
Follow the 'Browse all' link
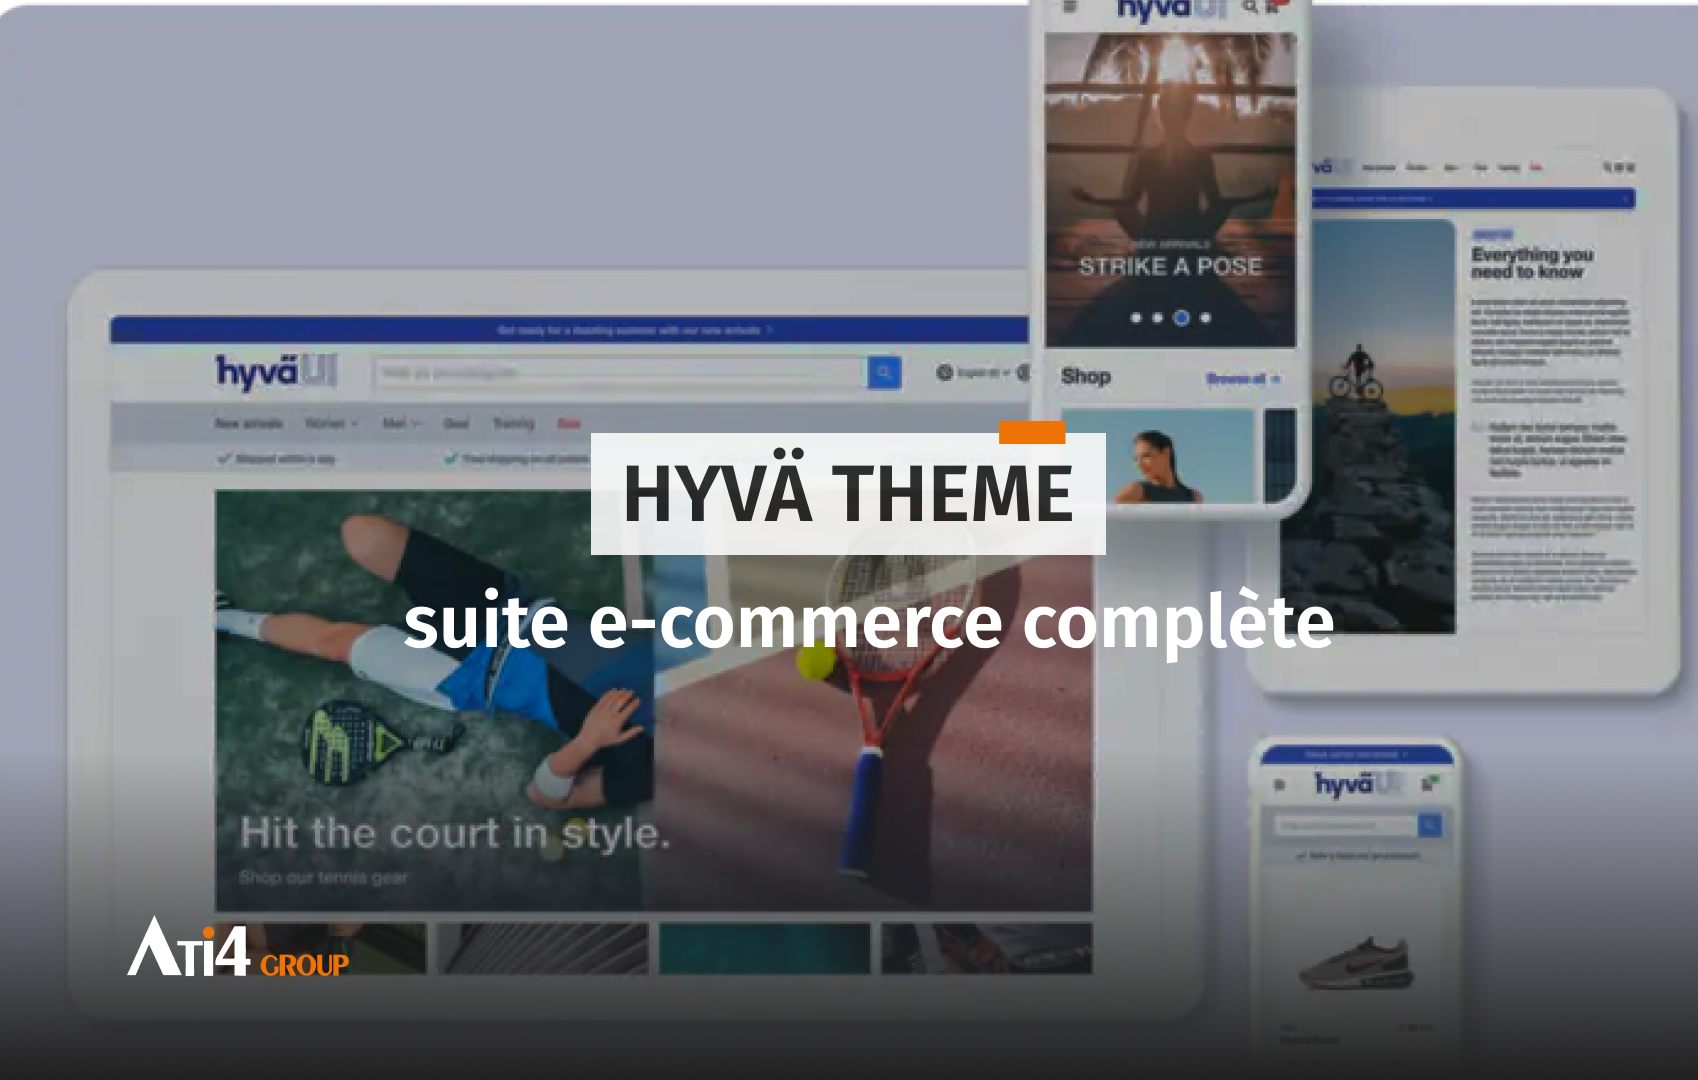tap(1243, 379)
